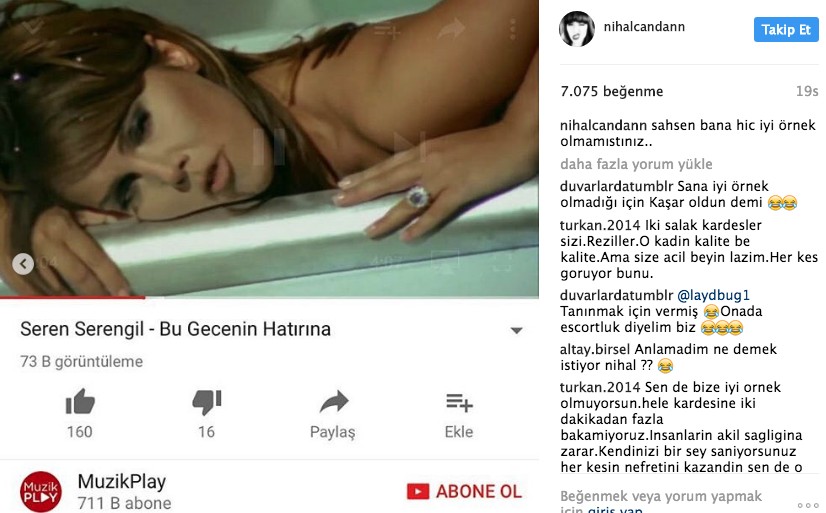Expand the video description arrow
Image resolution: width=826 pixels, height=513 pixels.
pos(516,330)
